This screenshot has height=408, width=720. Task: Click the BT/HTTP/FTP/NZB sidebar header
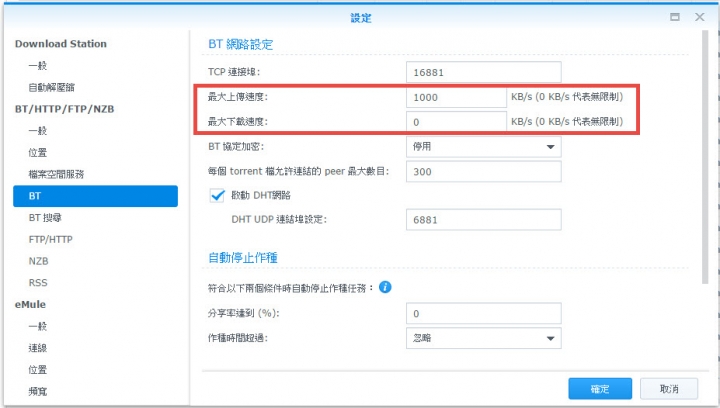tap(64, 109)
